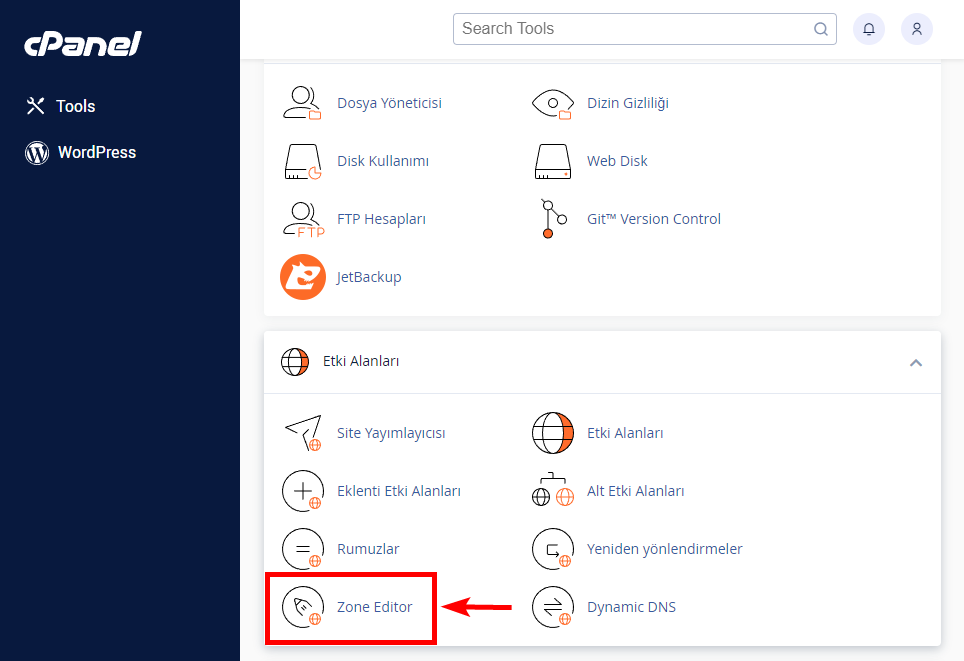
Task: Open the Yeniden yönlendirmeler link
Action: coord(664,549)
